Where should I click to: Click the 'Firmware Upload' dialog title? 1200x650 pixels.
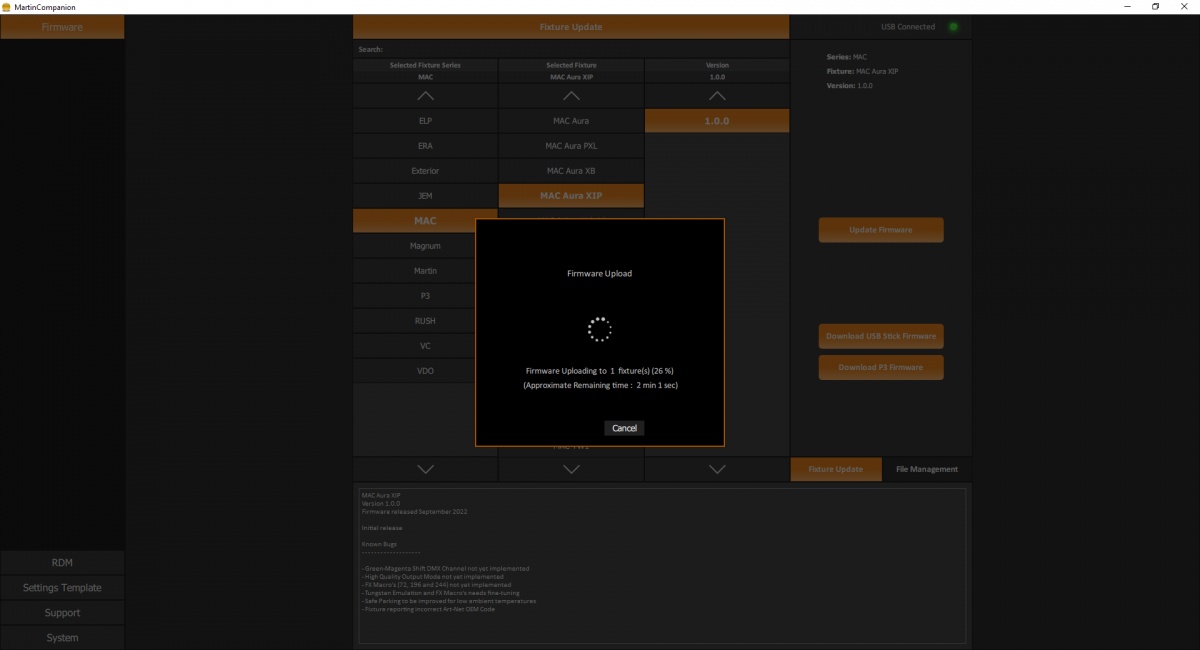(599, 273)
